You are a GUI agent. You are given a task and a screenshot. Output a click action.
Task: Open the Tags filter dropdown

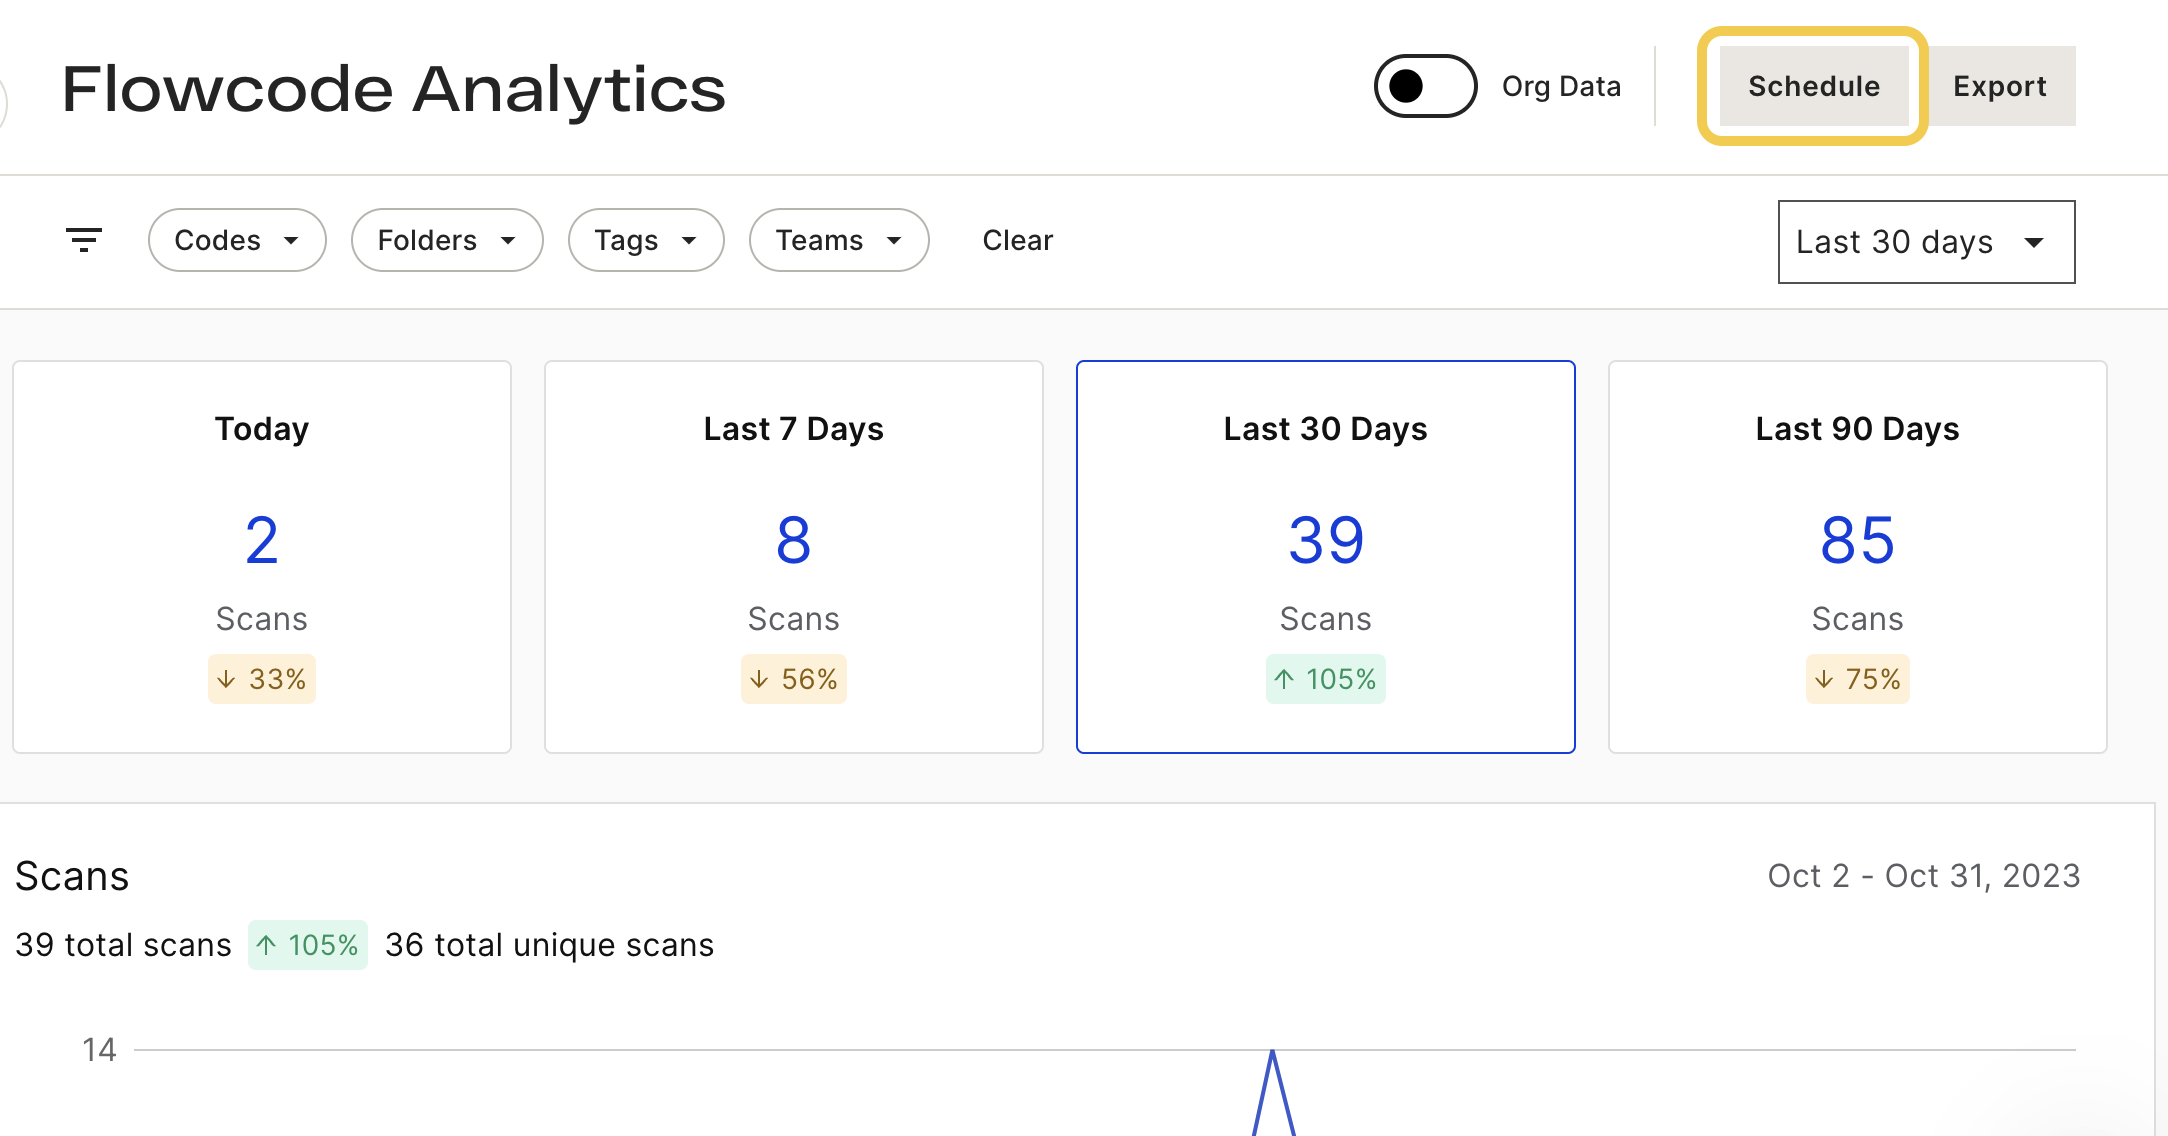coord(646,240)
